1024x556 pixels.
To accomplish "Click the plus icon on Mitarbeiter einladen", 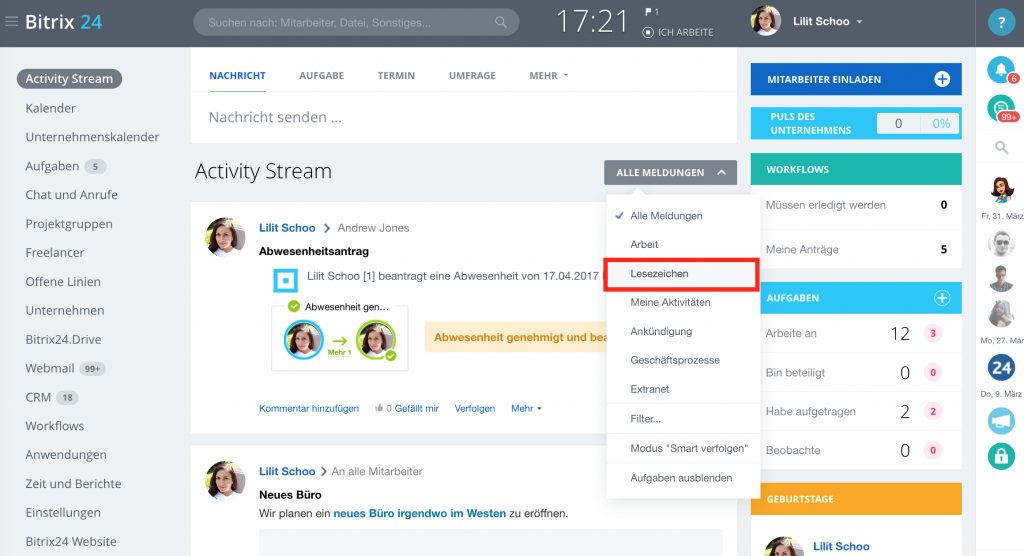I will click(942, 79).
